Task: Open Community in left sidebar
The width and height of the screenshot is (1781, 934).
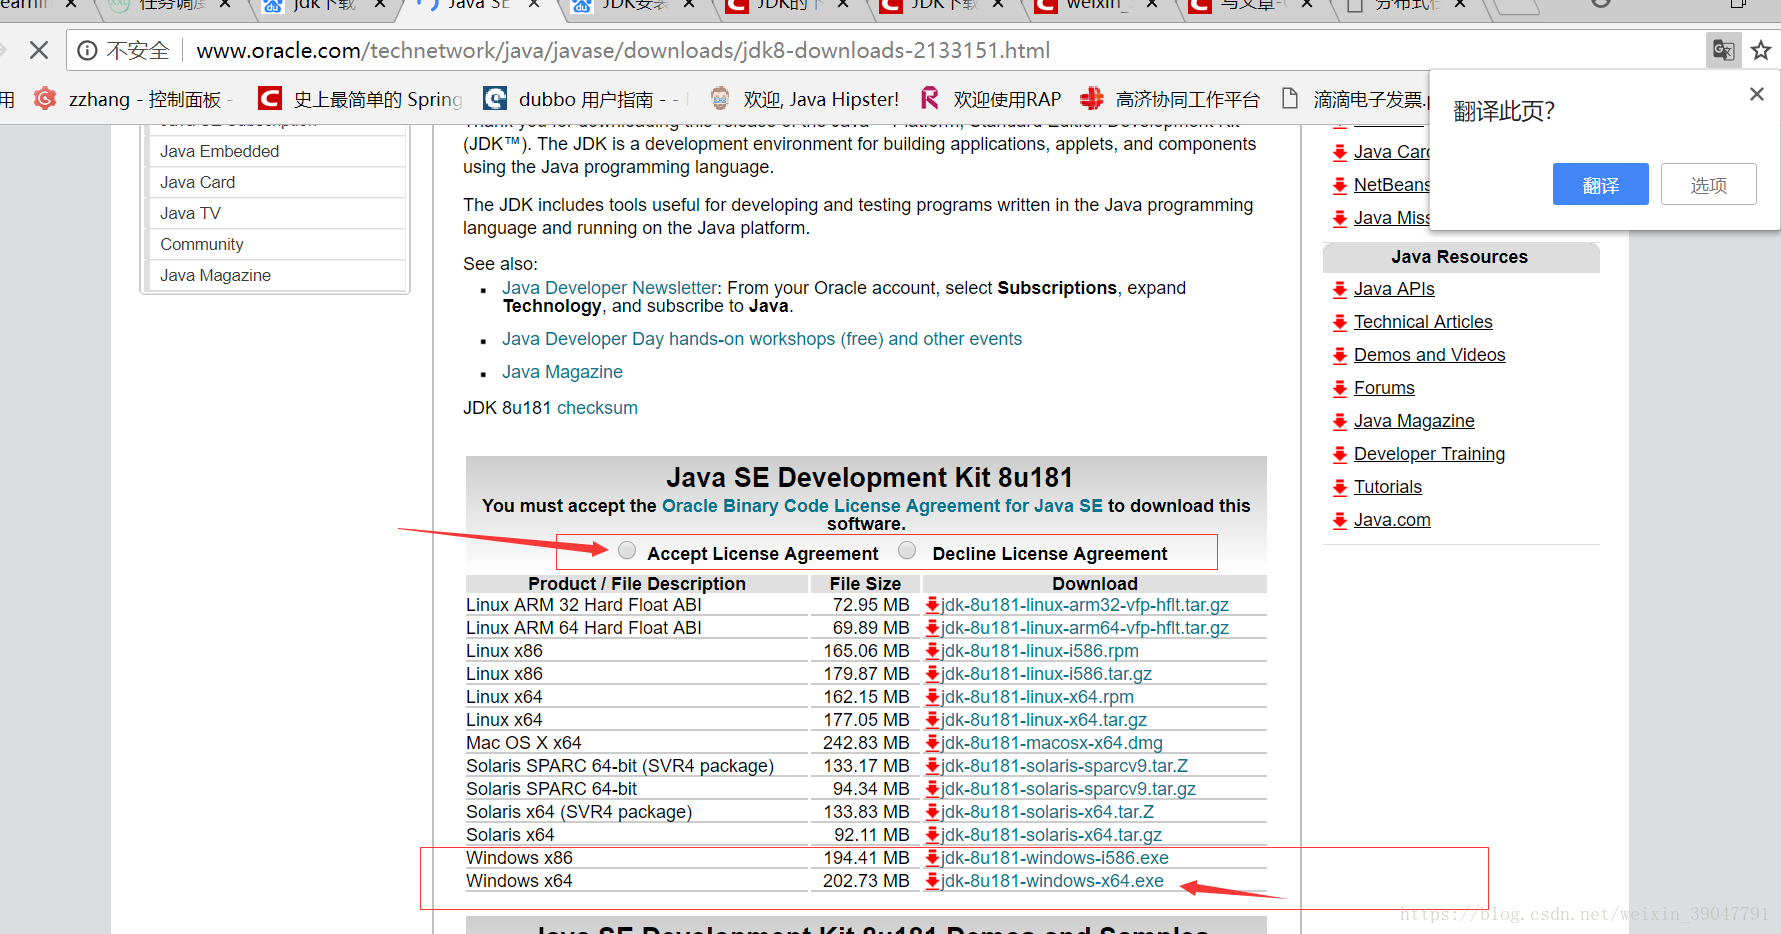Action: point(202,244)
